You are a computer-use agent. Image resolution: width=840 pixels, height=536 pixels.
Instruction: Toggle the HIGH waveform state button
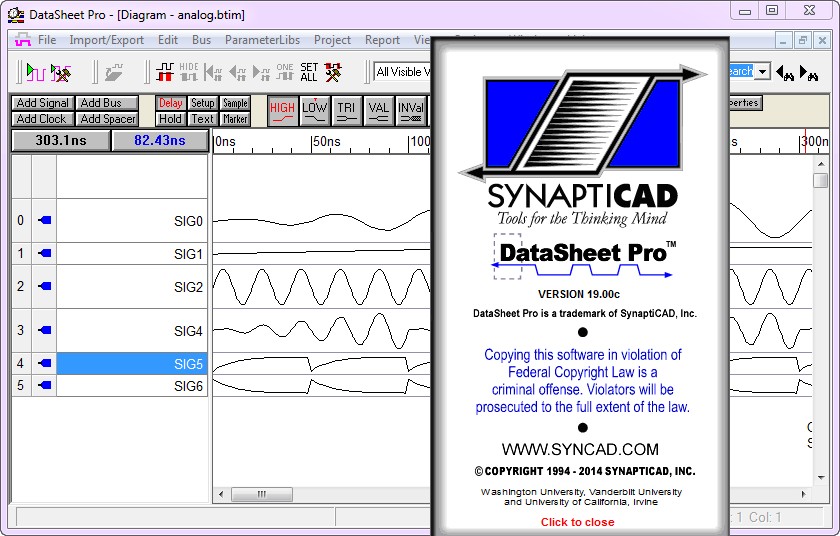pyautogui.click(x=282, y=111)
